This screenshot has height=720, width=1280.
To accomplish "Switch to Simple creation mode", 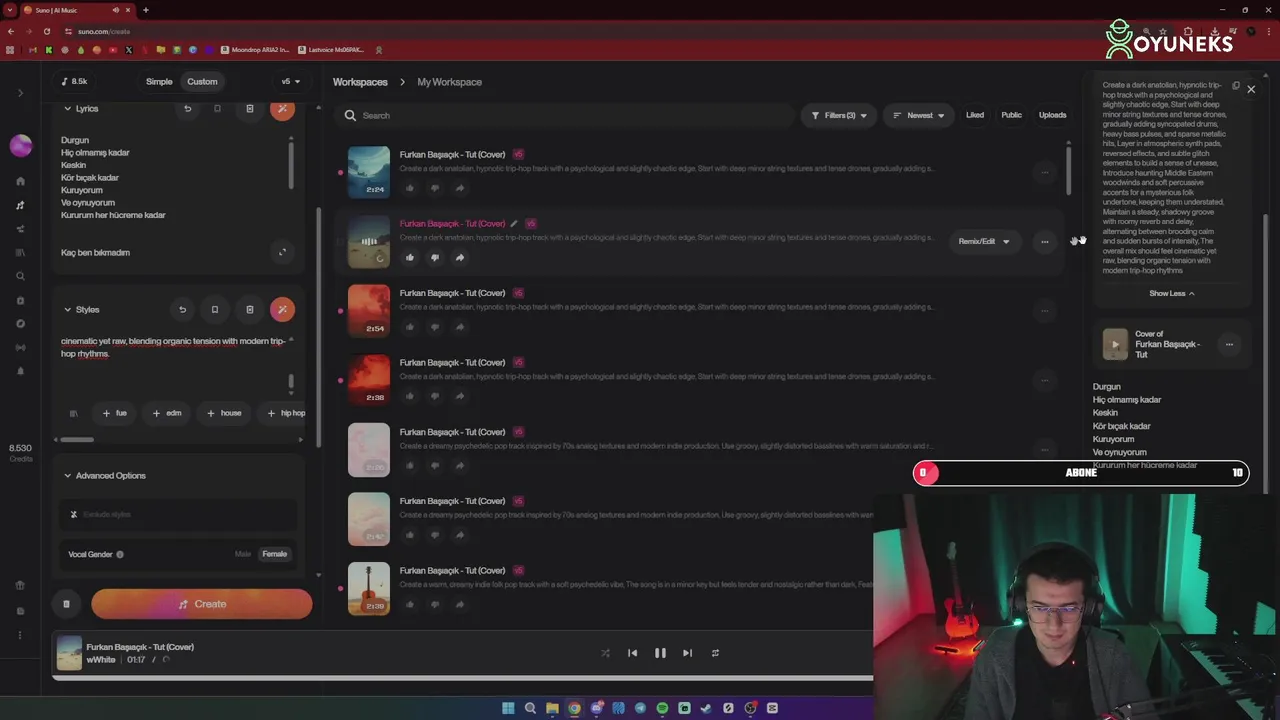I will point(159,82).
